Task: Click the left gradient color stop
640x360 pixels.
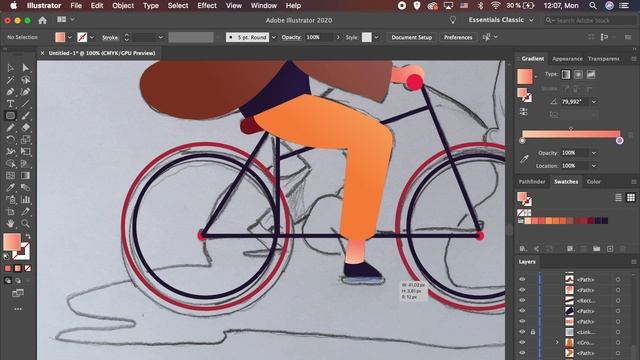Action: [522, 140]
